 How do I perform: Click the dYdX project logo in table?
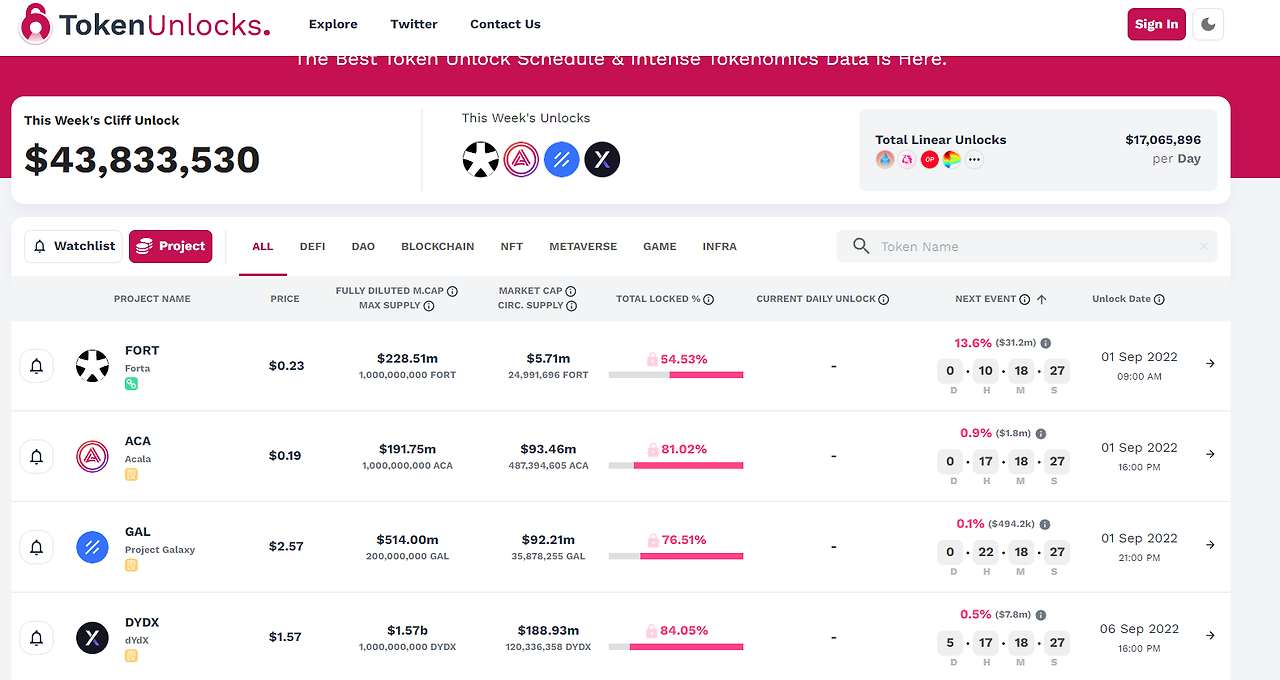pyautogui.click(x=93, y=638)
